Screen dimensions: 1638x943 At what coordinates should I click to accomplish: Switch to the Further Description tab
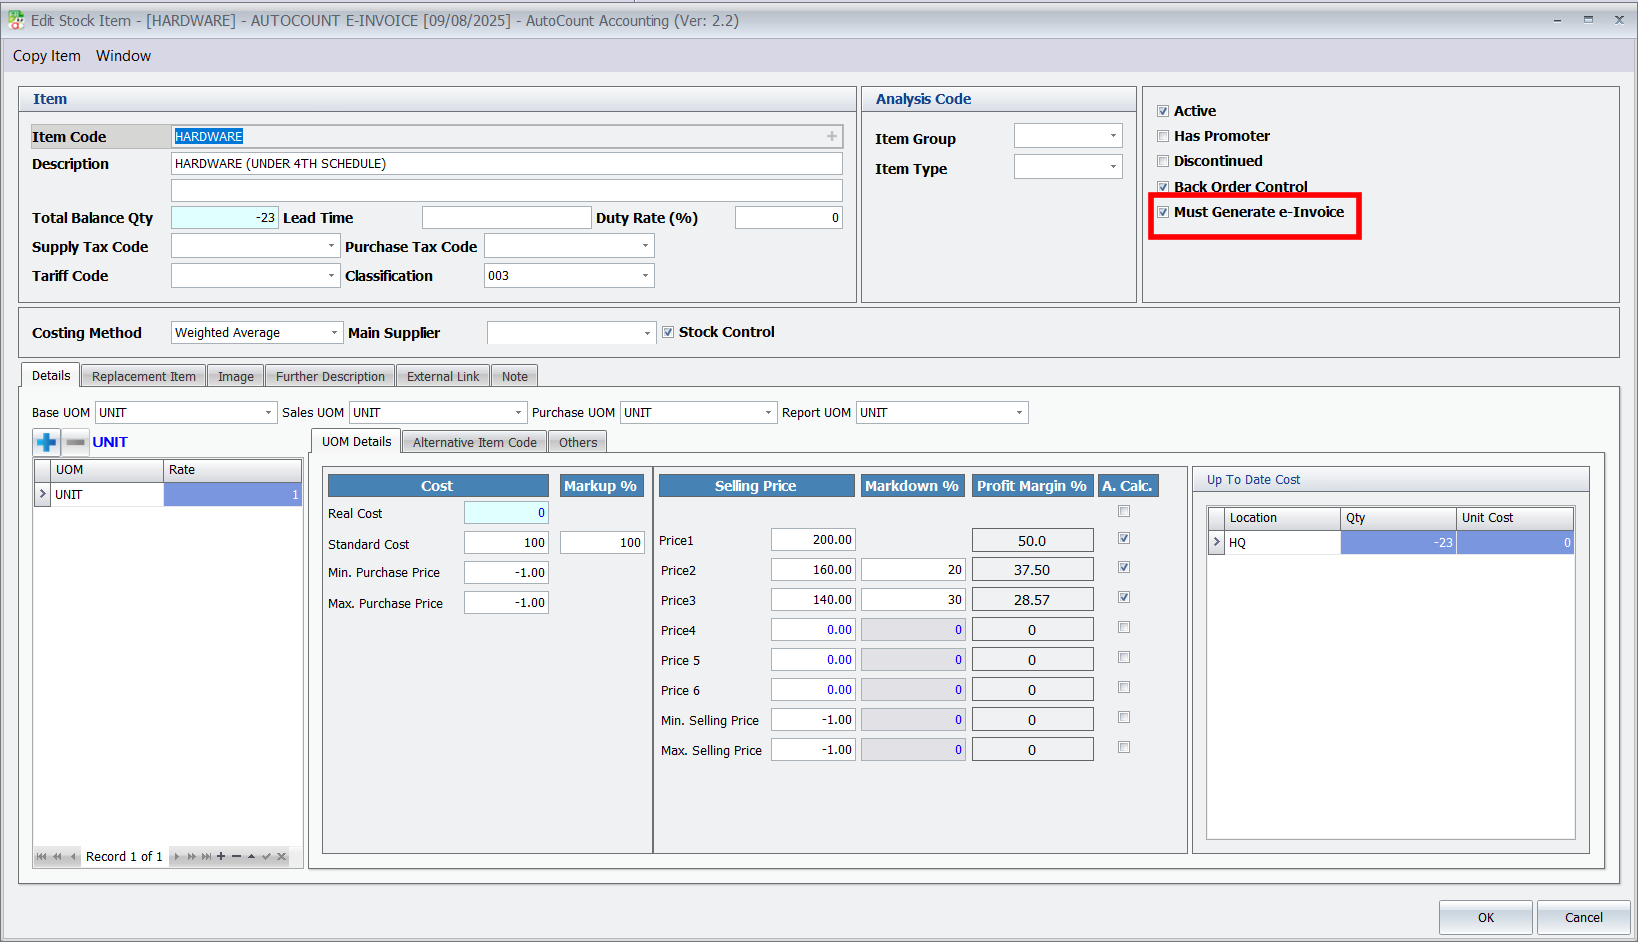click(x=330, y=377)
